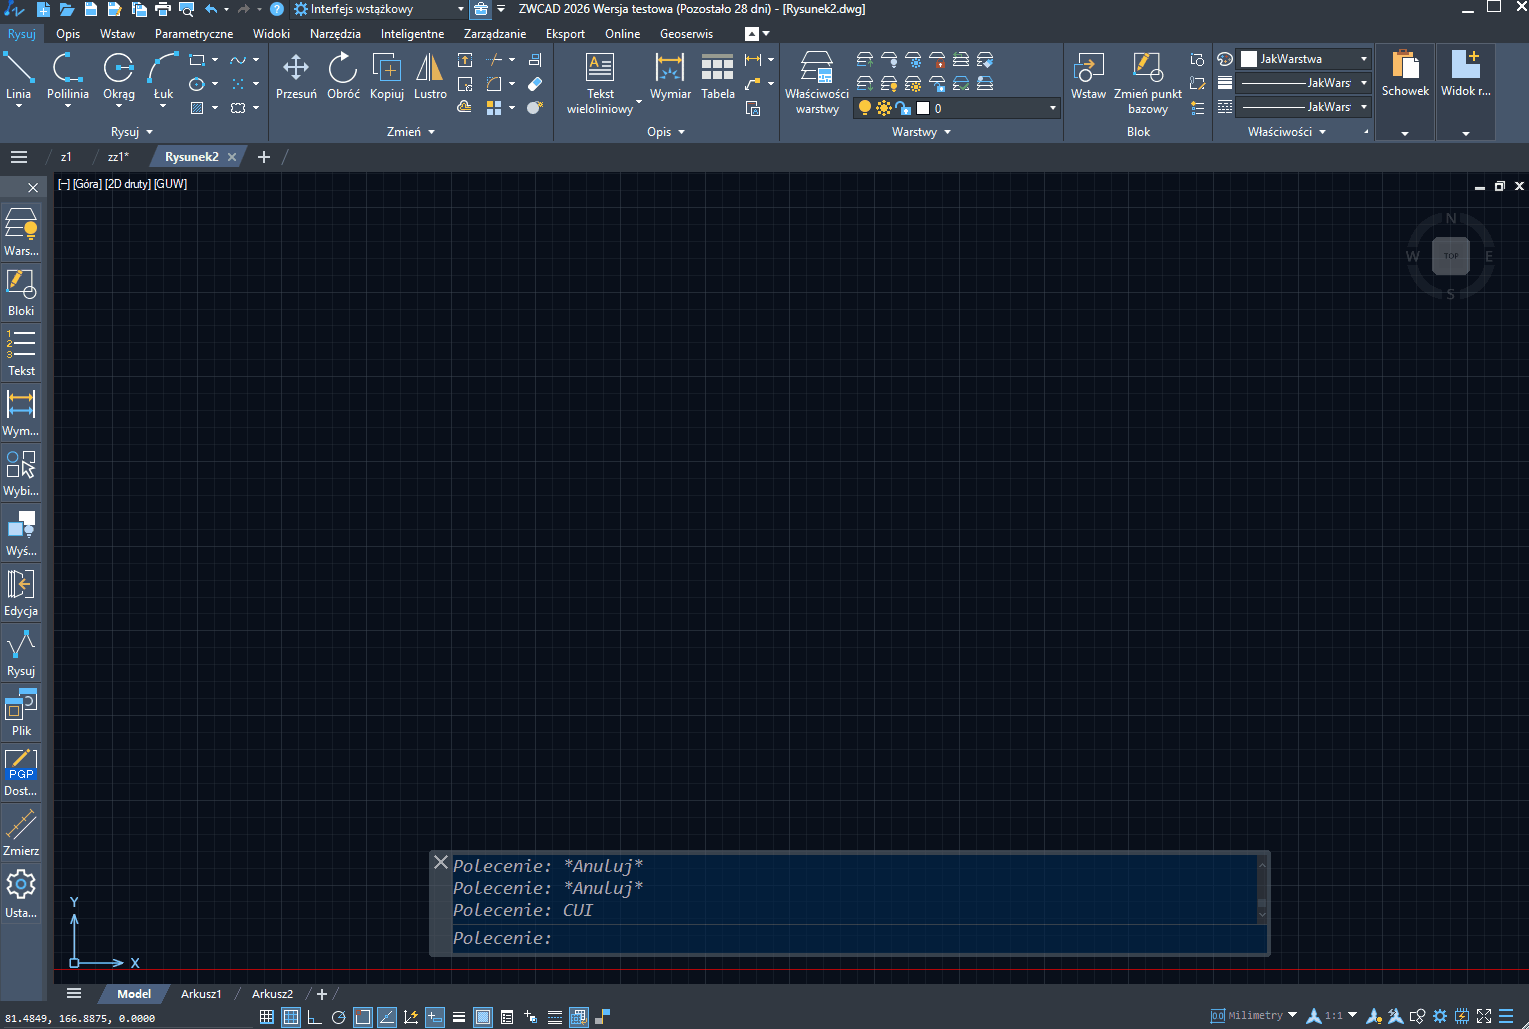Image resolution: width=1529 pixels, height=1029 pixels.
Task: Open Edycja in left sidebar
Action: 21,592
